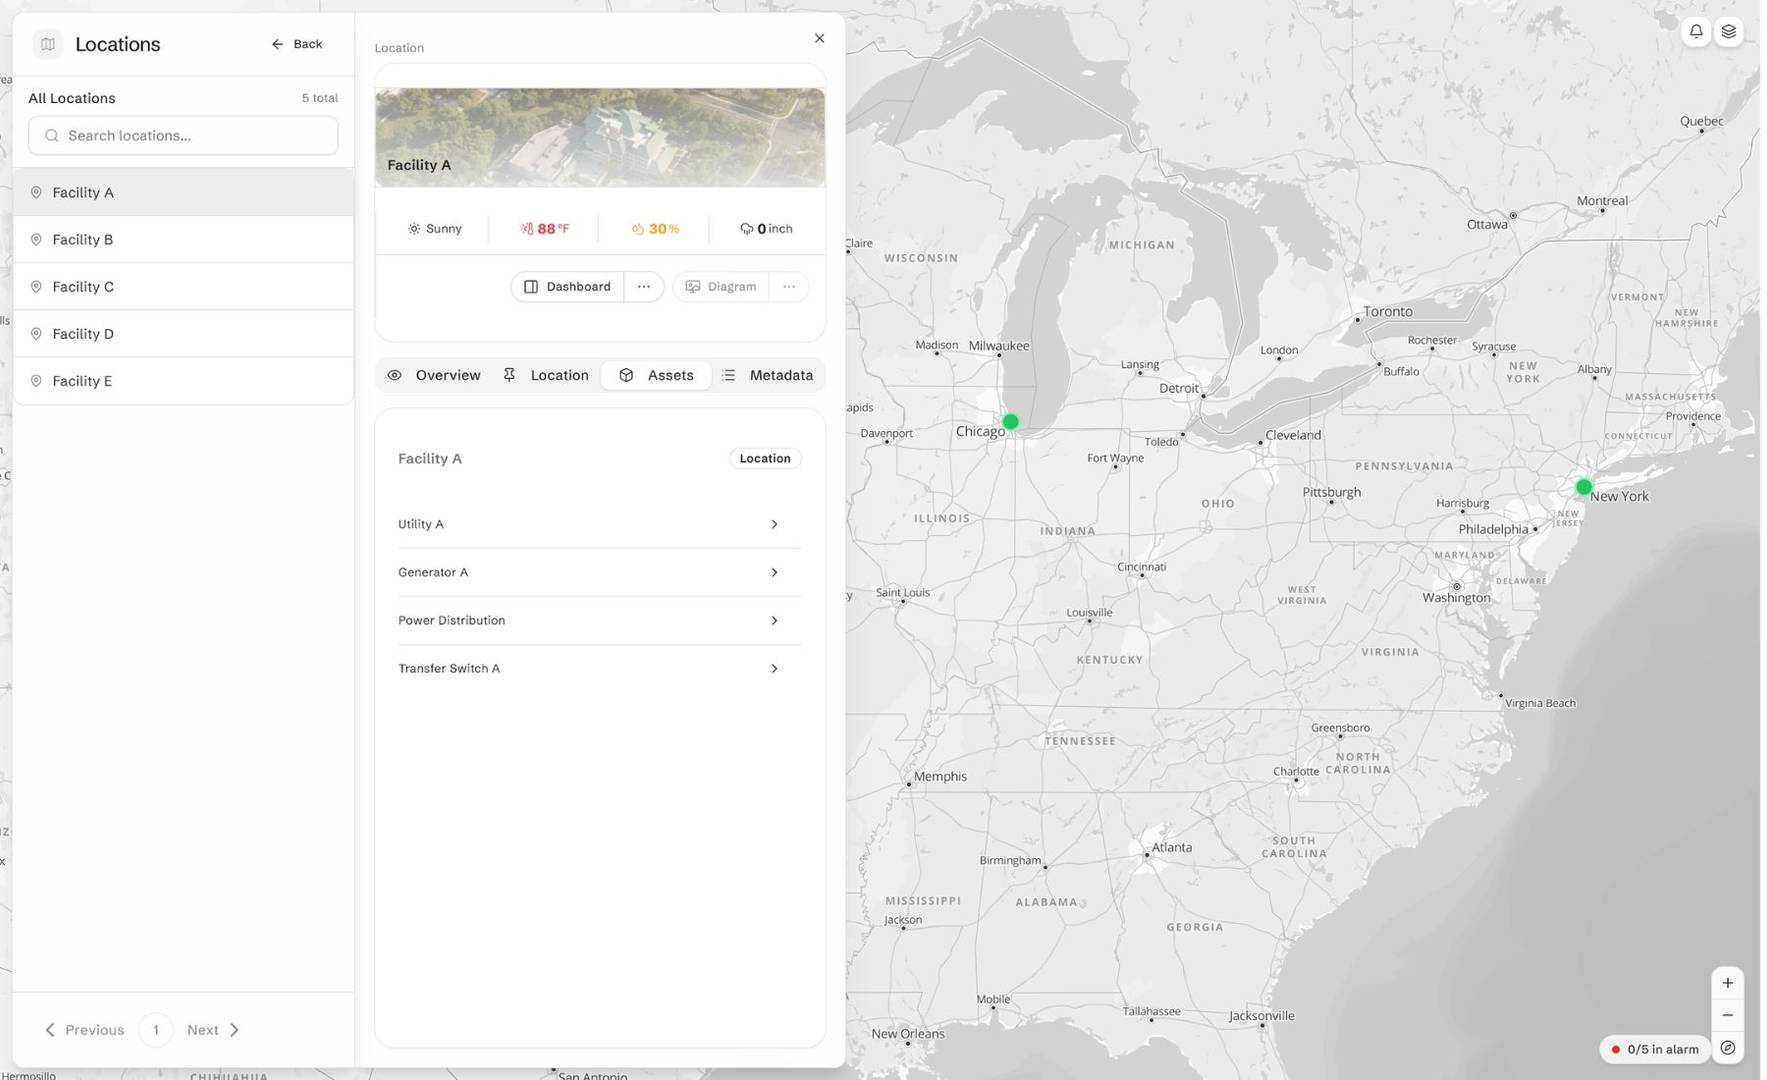Image resolution: width=1767 pixels, height=1080 pixels.
Task: Open the Dashboard more options ellipsis
Action: coord(644,286)
